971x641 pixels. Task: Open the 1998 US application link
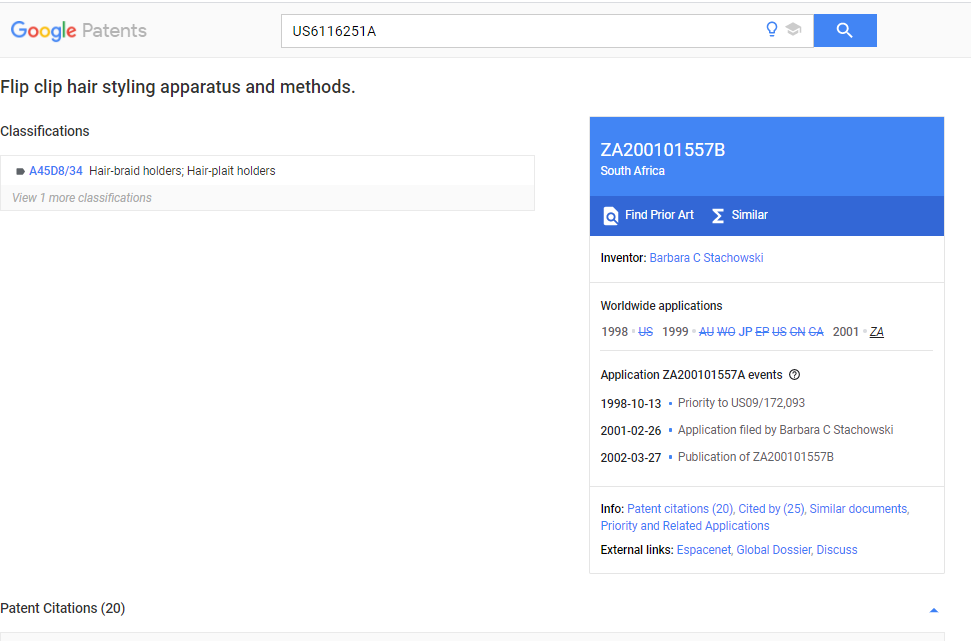(x=645, y=332)
